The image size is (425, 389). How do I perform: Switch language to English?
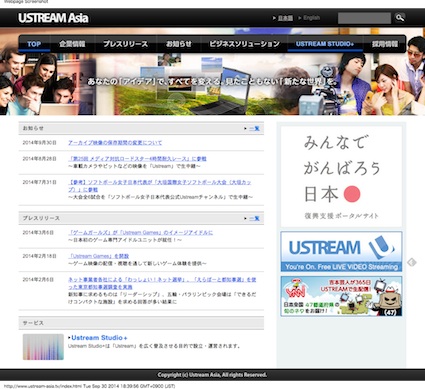click(x=312, y=18)
